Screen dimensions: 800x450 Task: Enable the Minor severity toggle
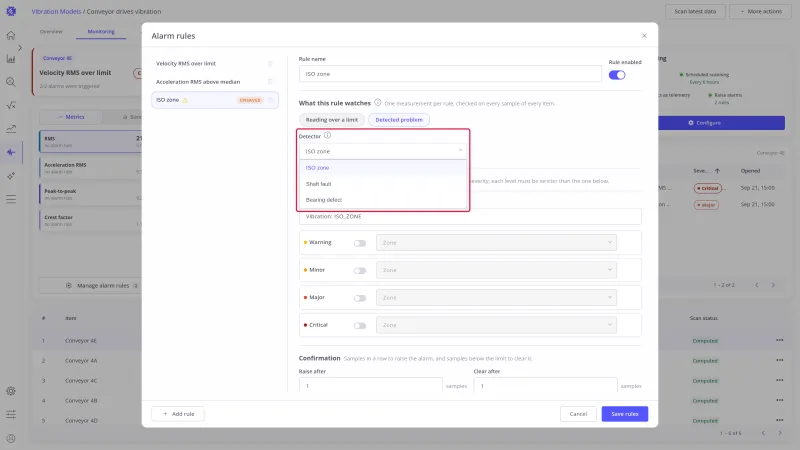click(x=360, y=270)
